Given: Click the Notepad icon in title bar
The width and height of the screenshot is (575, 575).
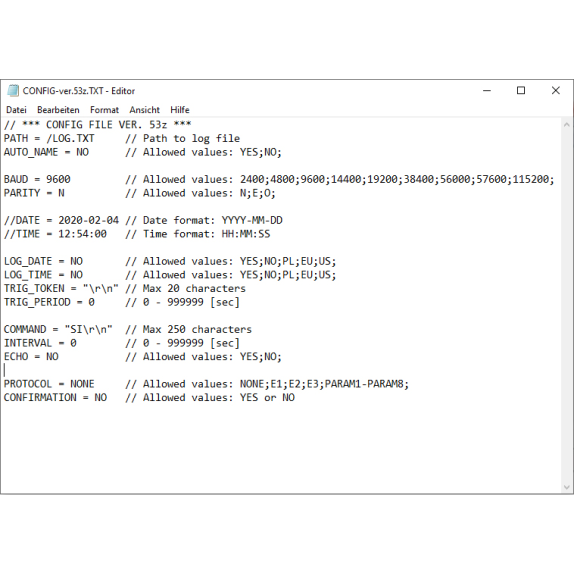Looking at the screenshot, I should click(13, 91).
